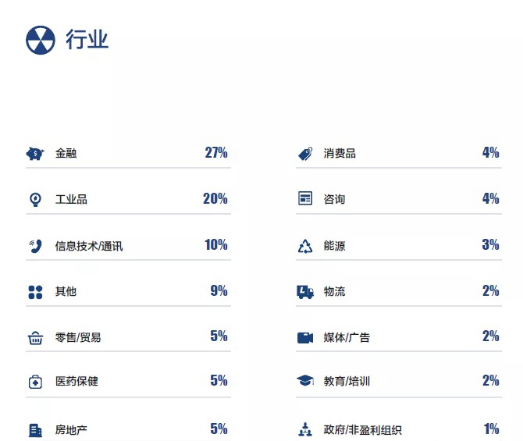Select the 行业 heading title
The image size is (523, 441).
tap(87, 39)
